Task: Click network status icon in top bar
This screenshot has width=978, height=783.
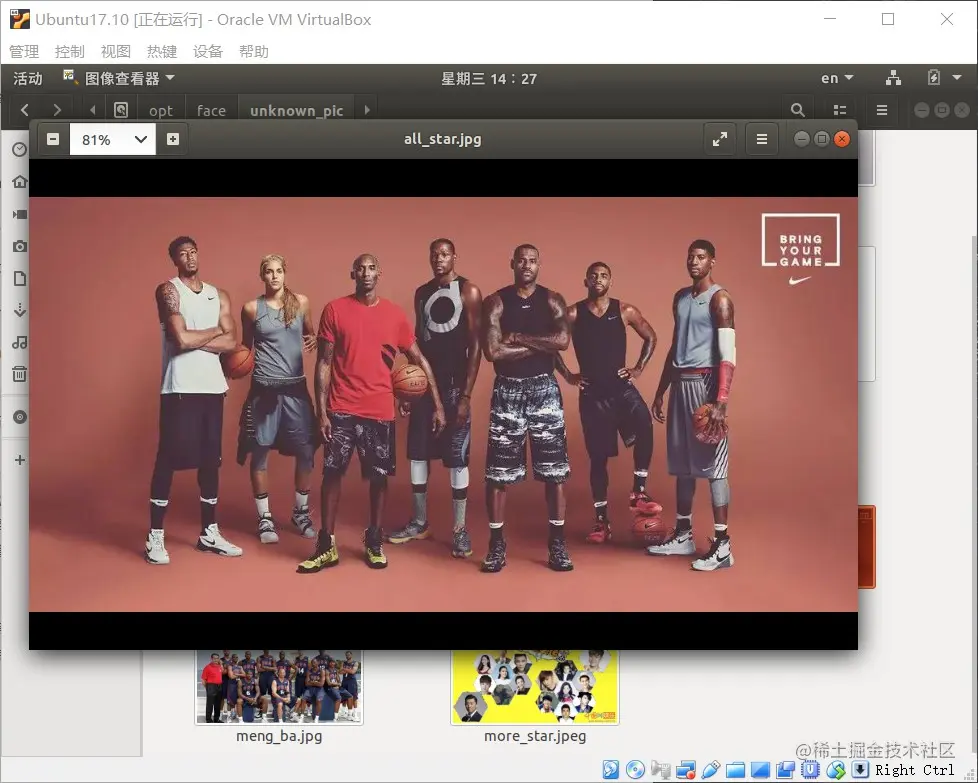Action: (893, 78)
